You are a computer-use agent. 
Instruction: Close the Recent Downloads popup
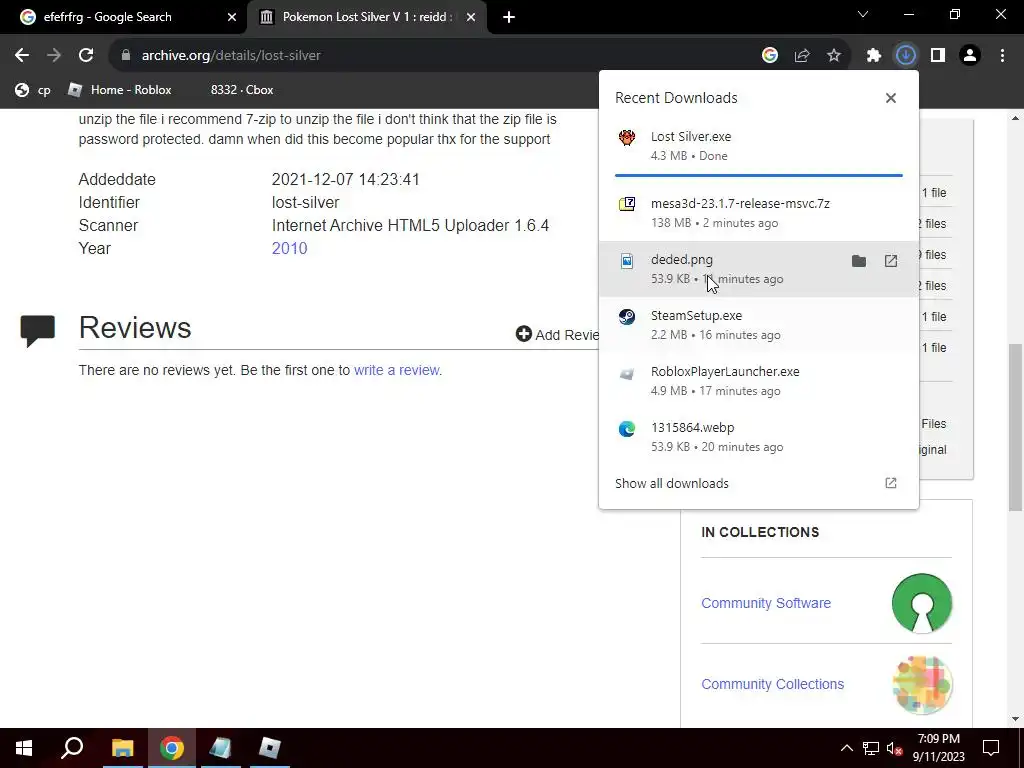[x=890, y=98]
